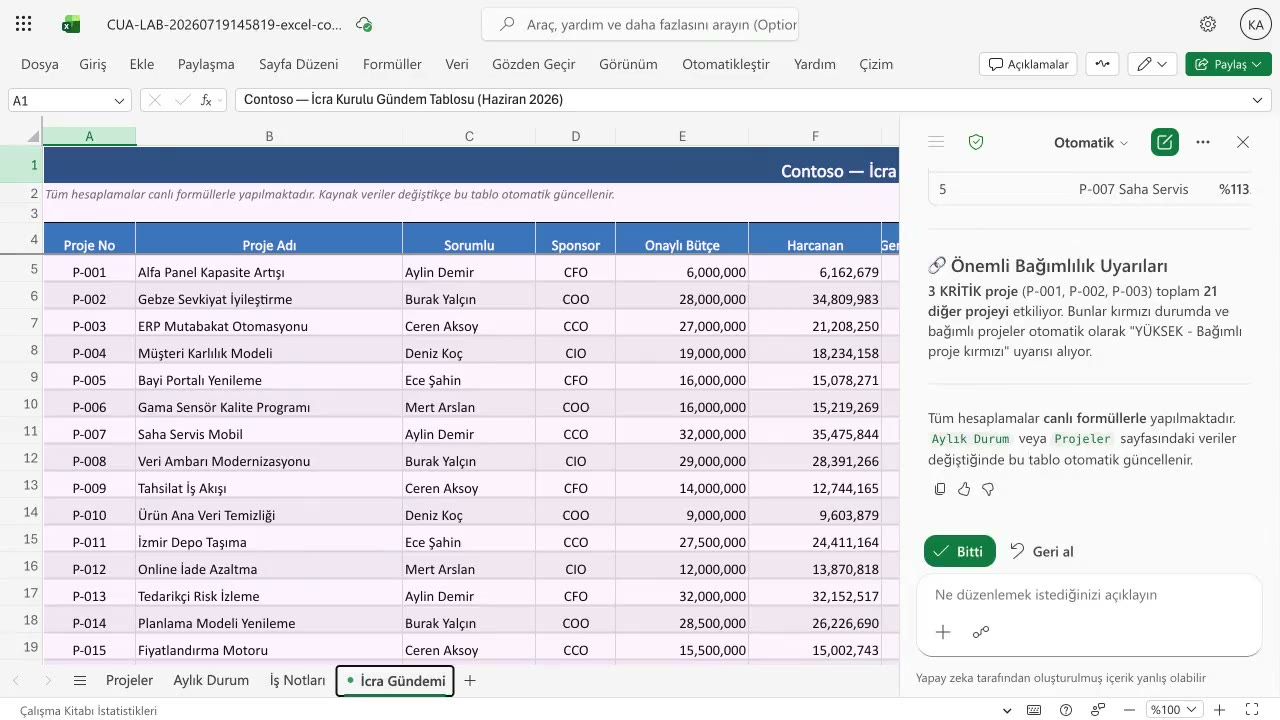Give thumbs down to Copilot response
The height and width of the screenshot is (720, 1280).
[988, 489]
